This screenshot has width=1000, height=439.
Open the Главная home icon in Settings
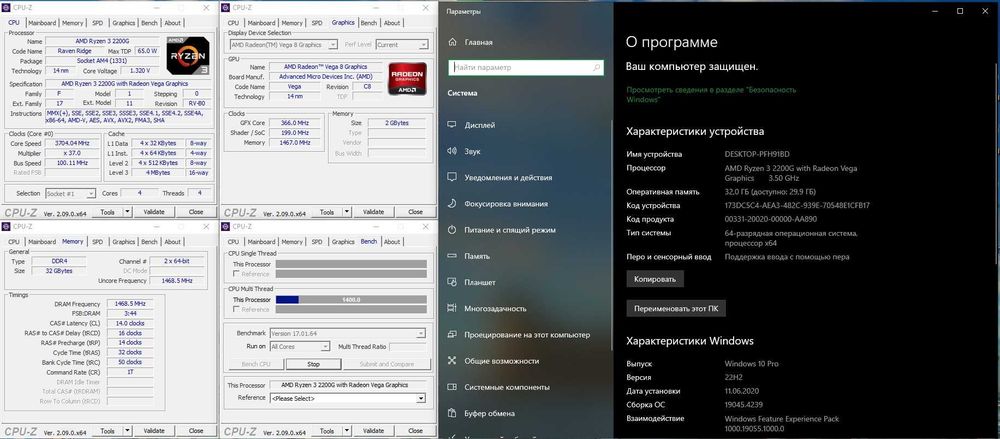click(452, 42)
